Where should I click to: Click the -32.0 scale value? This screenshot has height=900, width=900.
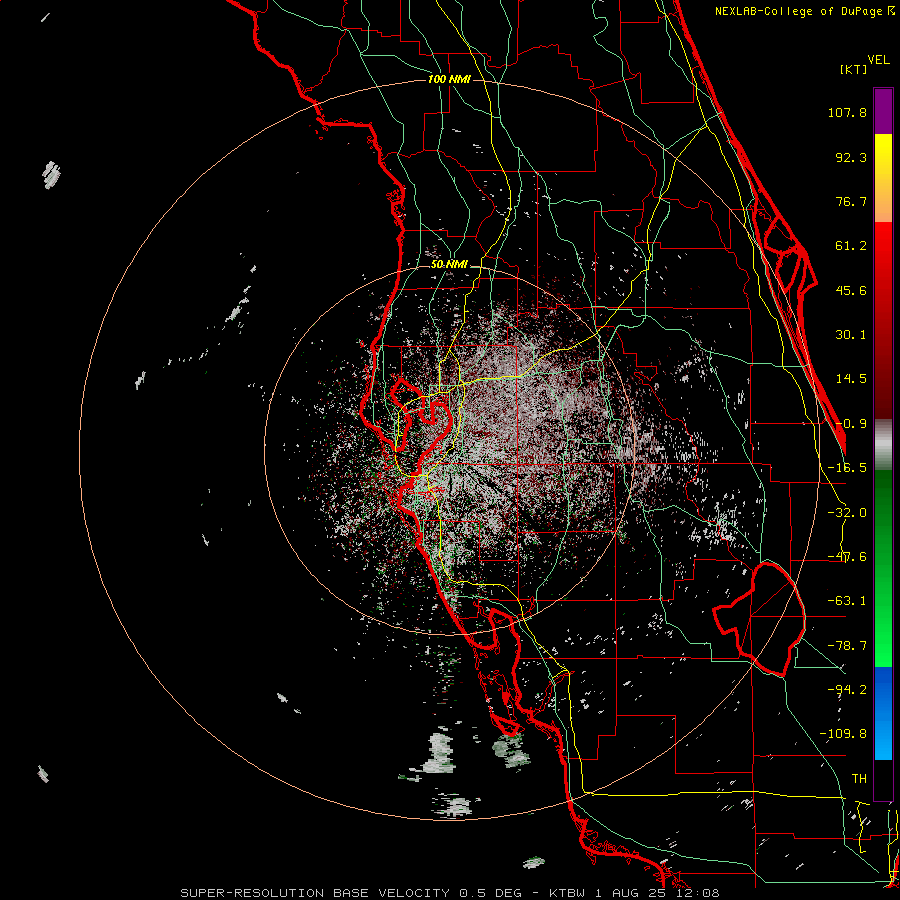(847, 513)
